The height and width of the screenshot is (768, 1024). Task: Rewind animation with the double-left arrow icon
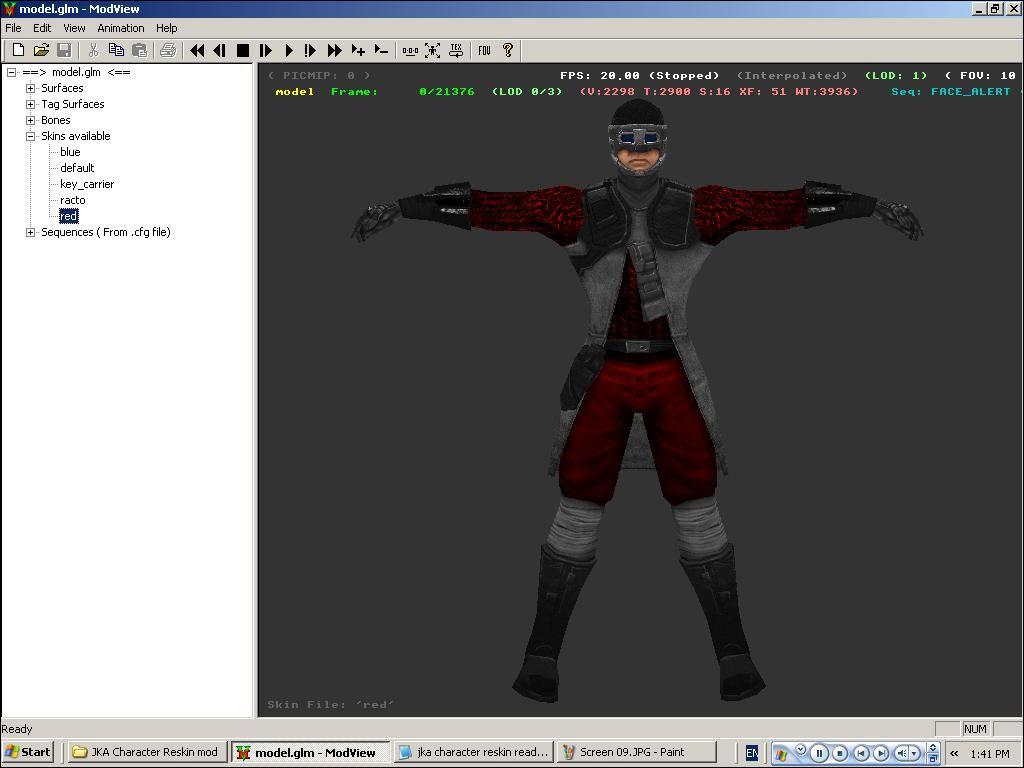click(197, 50)
